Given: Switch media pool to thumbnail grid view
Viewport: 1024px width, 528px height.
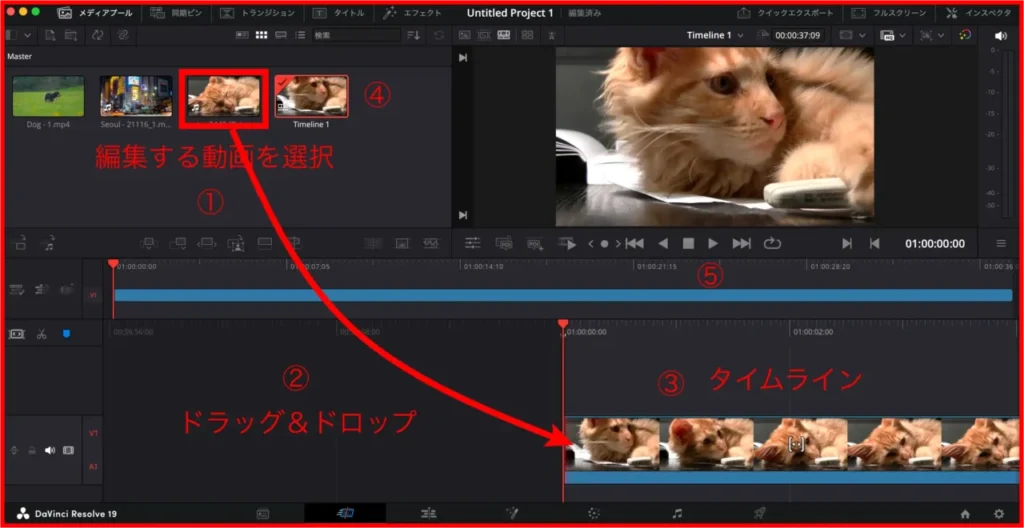Looking at the screenshot, I should (x=261, y=35).
